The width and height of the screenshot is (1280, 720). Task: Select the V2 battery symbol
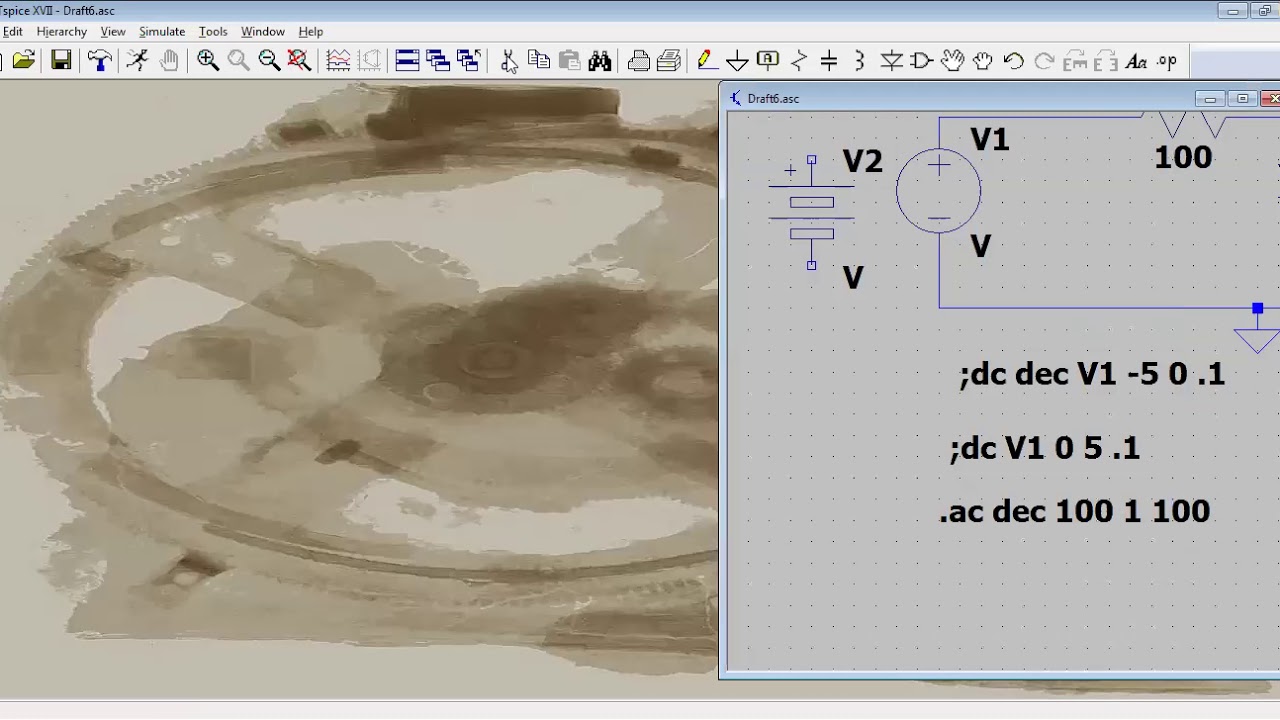click(811, 212)
